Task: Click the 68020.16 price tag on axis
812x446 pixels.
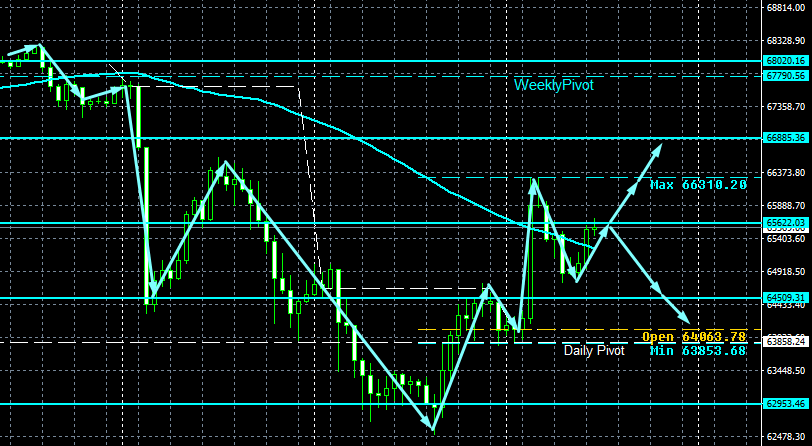Action: click(x=785, y=61)
